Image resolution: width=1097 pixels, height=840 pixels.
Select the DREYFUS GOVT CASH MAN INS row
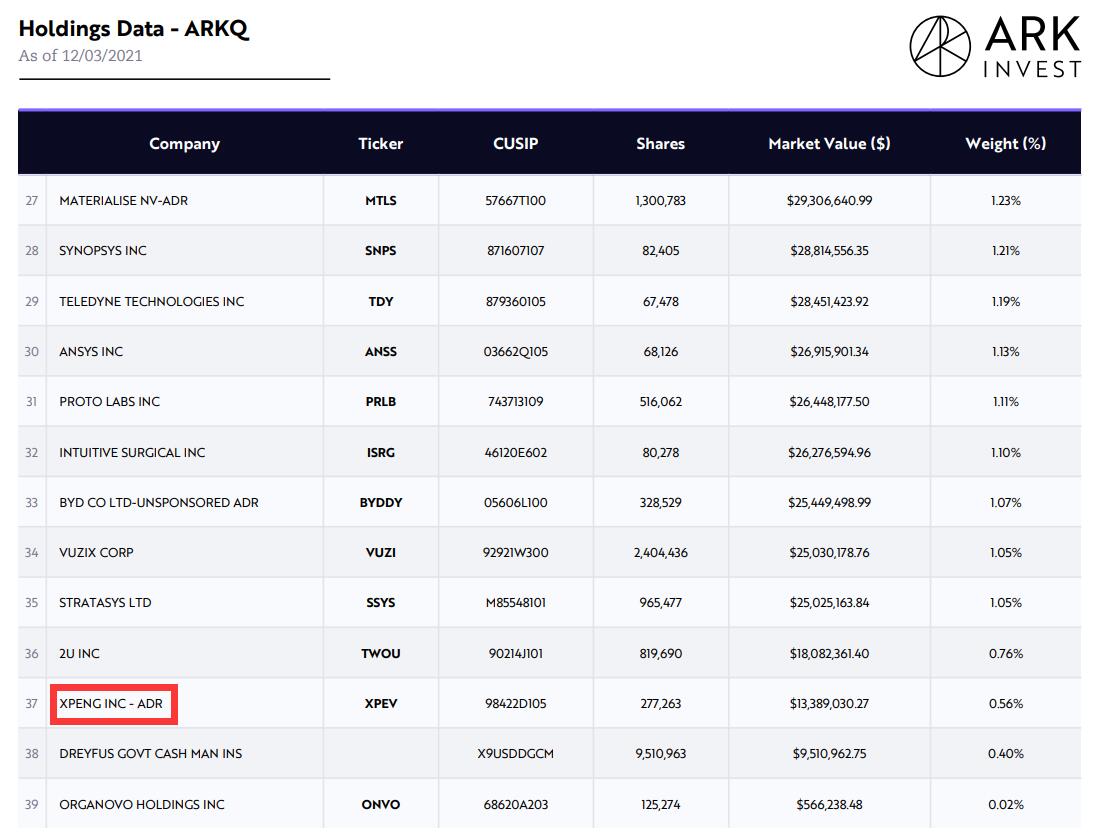click(150, 753)
